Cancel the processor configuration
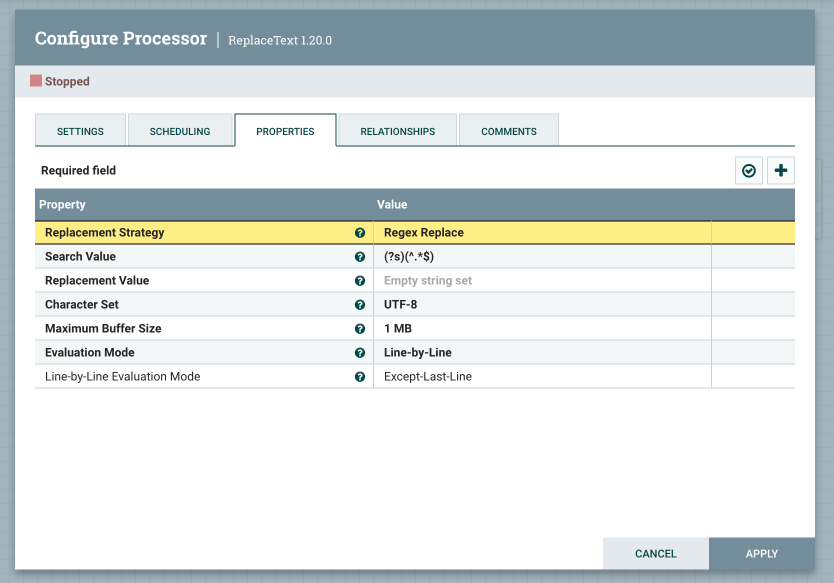 (x=655, y=553)
